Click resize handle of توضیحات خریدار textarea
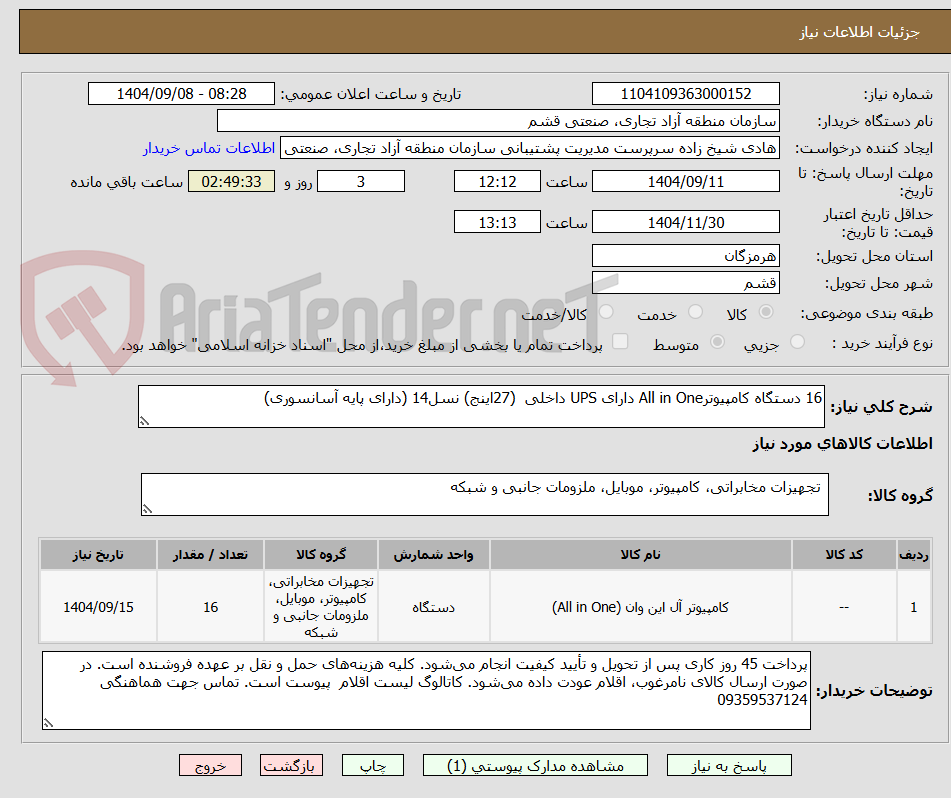Image resolution: width=951 pixels, height=798 pixels. coord(49,723)
